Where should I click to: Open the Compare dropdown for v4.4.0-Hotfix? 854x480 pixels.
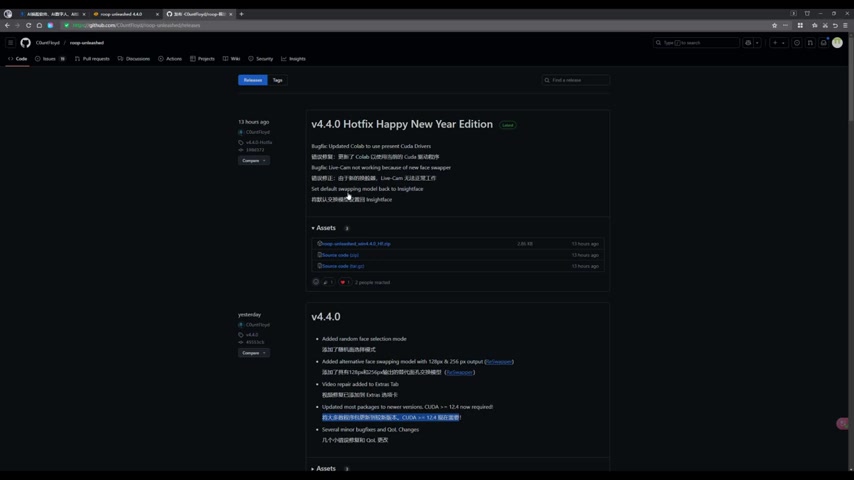coord(253,160)
